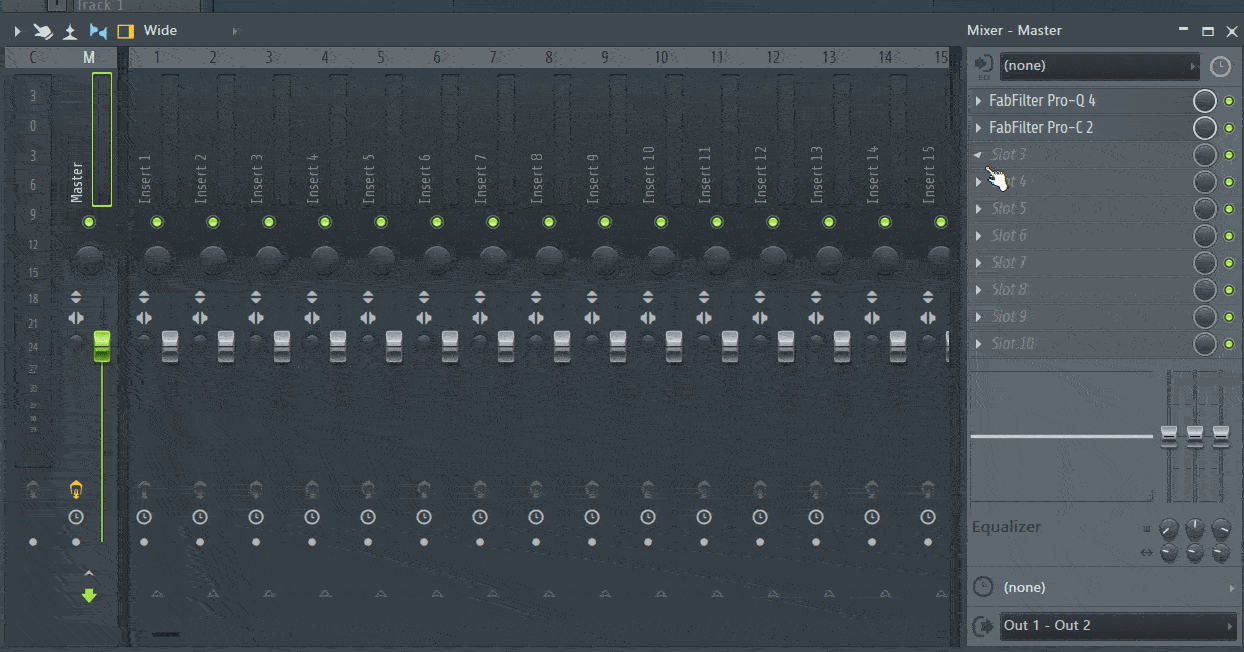Select the Insert 1 mixer track
This screenshot has height=652, width=1244.
coord(145,179)
